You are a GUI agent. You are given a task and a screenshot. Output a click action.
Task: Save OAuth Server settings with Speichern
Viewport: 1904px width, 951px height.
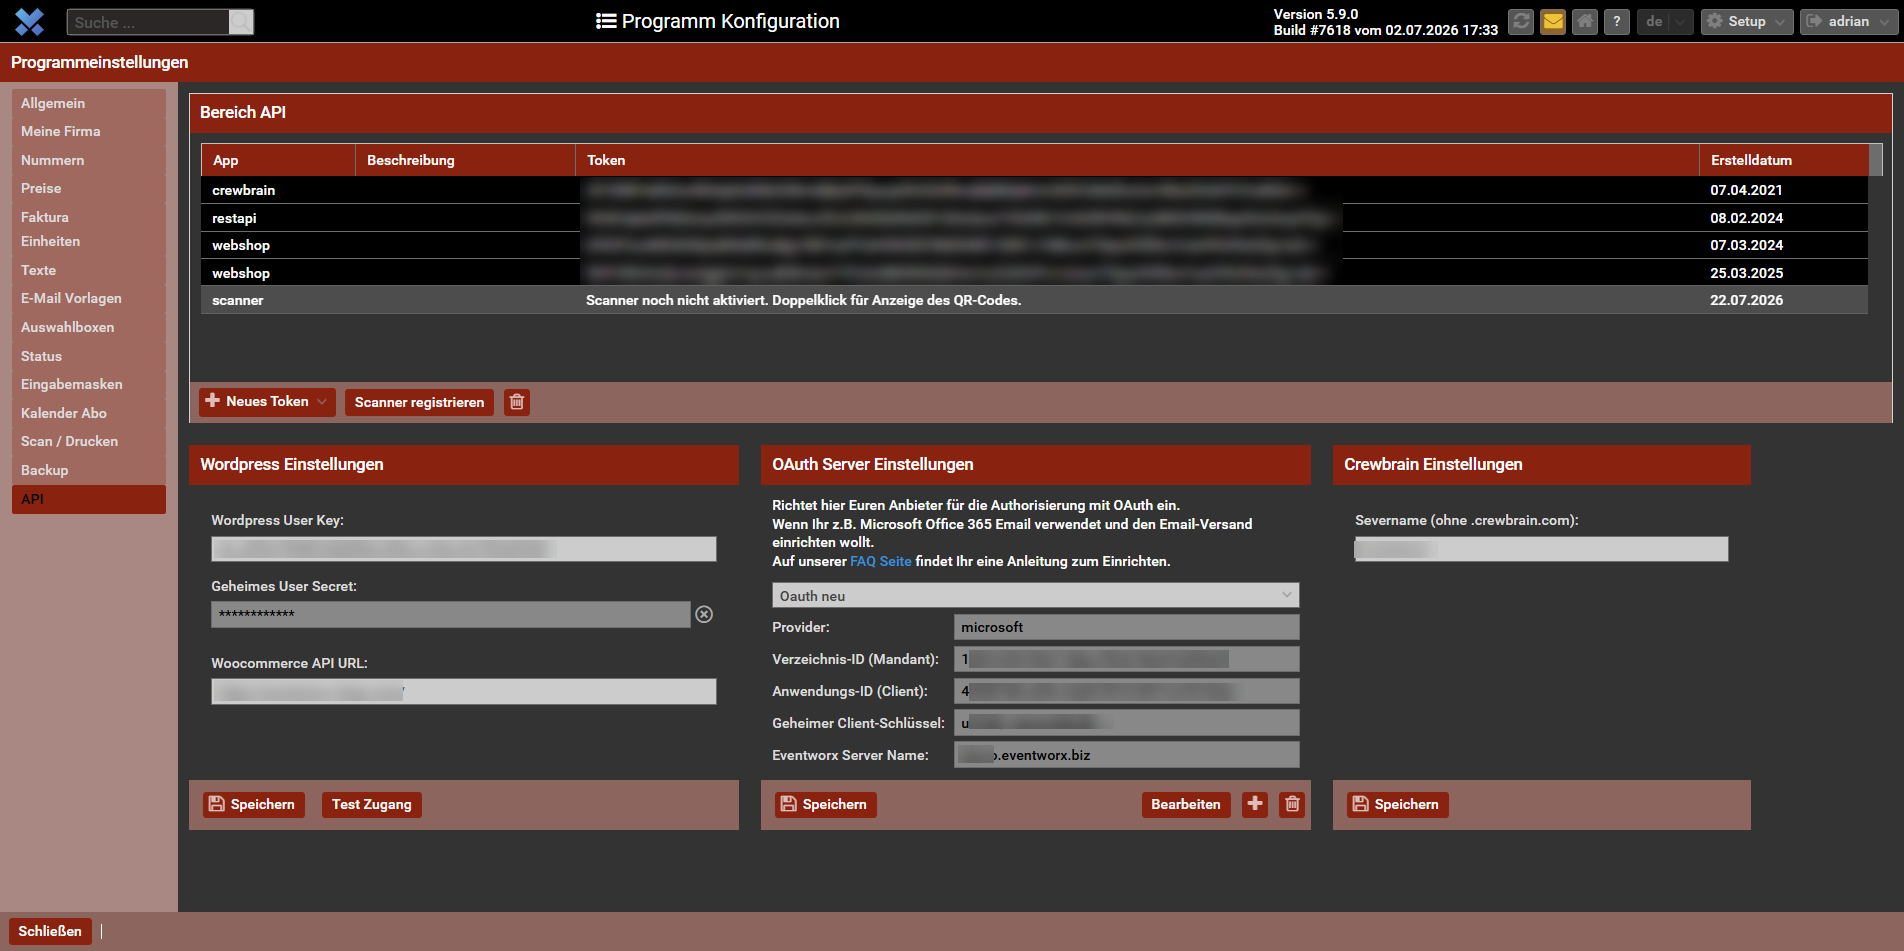pyautogui.click(x=826, y=804)
